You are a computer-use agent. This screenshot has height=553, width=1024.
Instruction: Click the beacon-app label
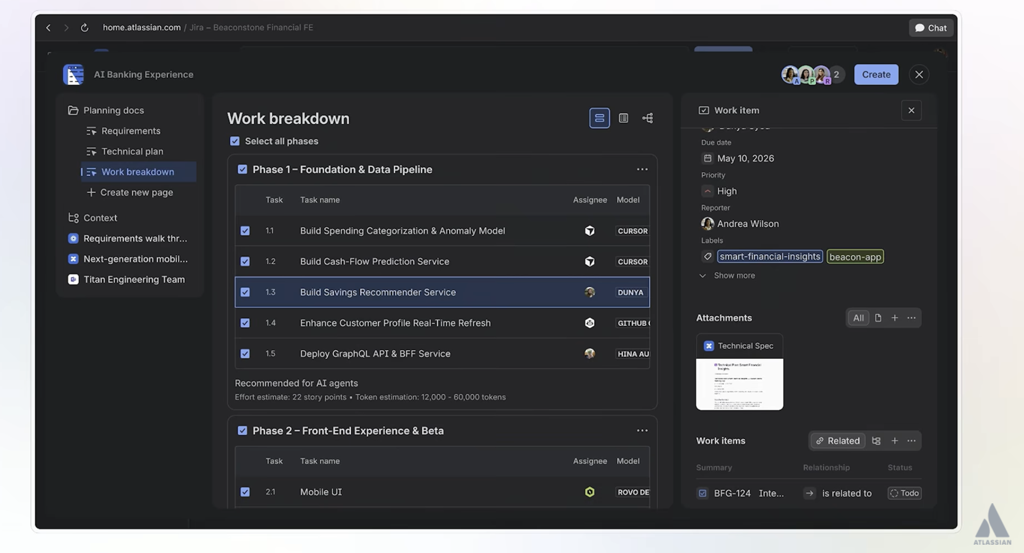click(x=855, y=257)
